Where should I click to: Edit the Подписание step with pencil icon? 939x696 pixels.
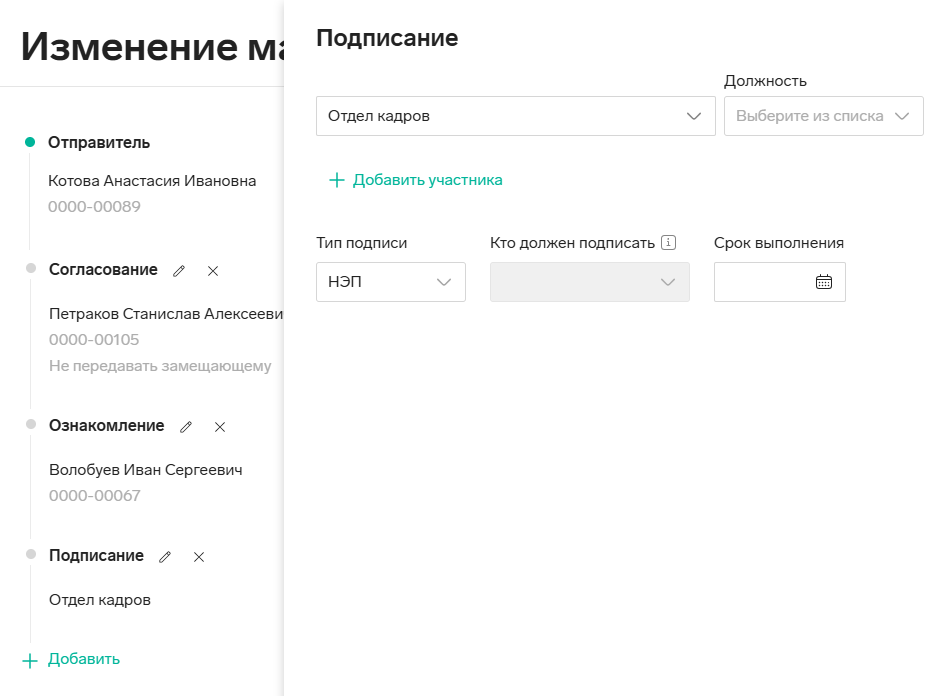pos(165,557)
